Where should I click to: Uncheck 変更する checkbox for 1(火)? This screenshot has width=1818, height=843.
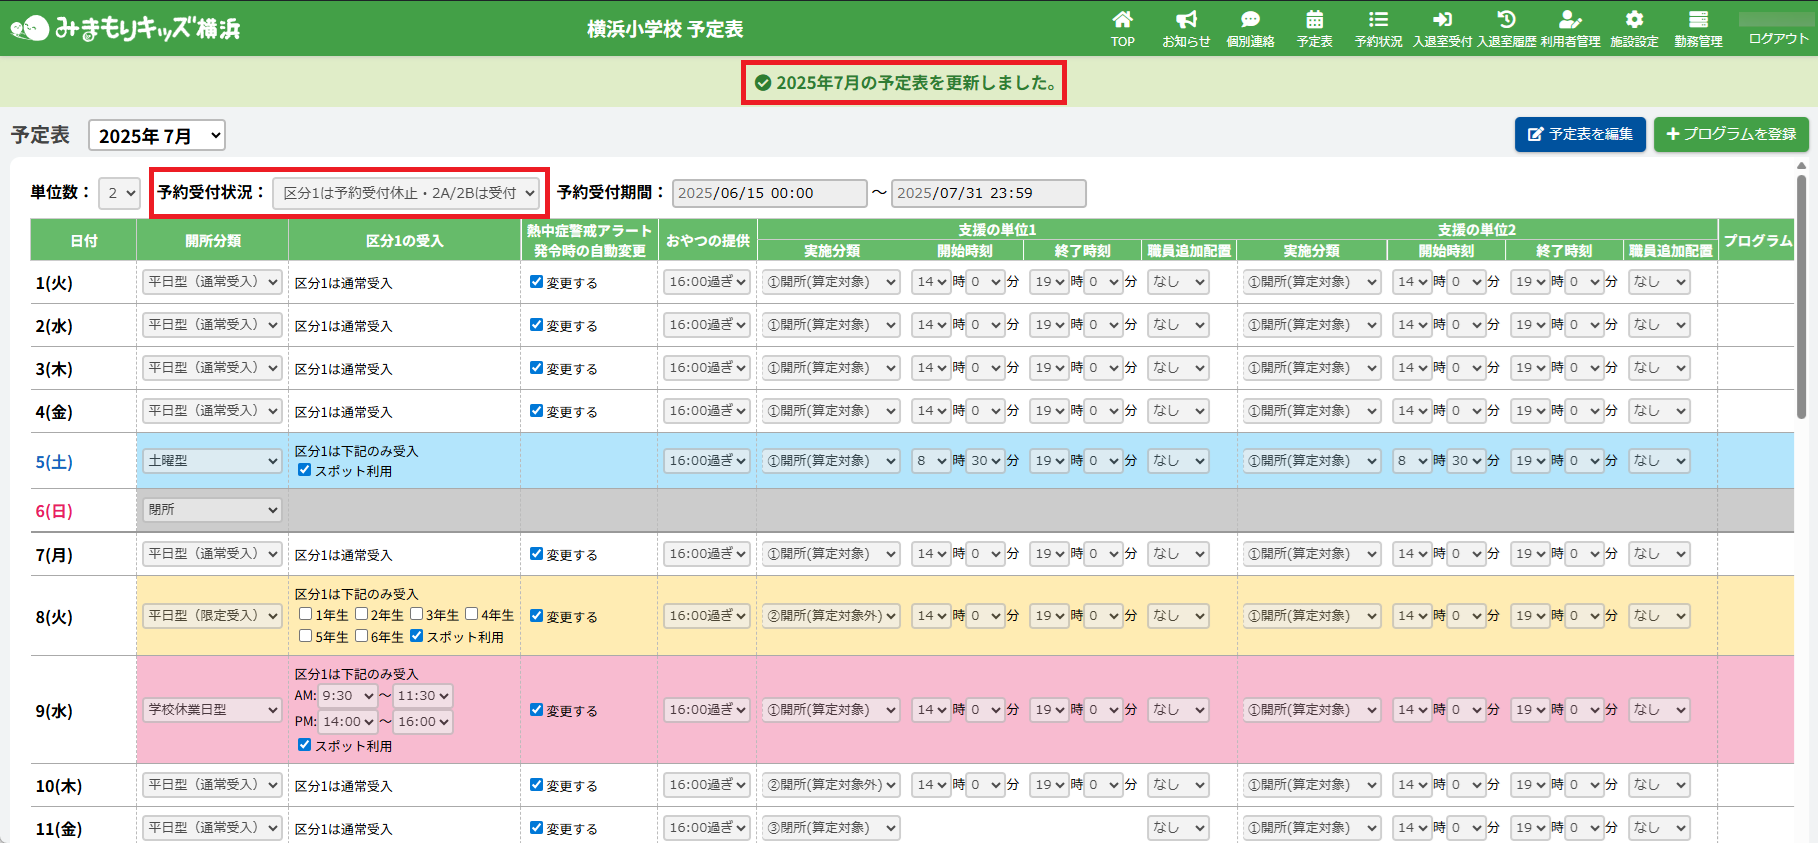pos(537,282)
